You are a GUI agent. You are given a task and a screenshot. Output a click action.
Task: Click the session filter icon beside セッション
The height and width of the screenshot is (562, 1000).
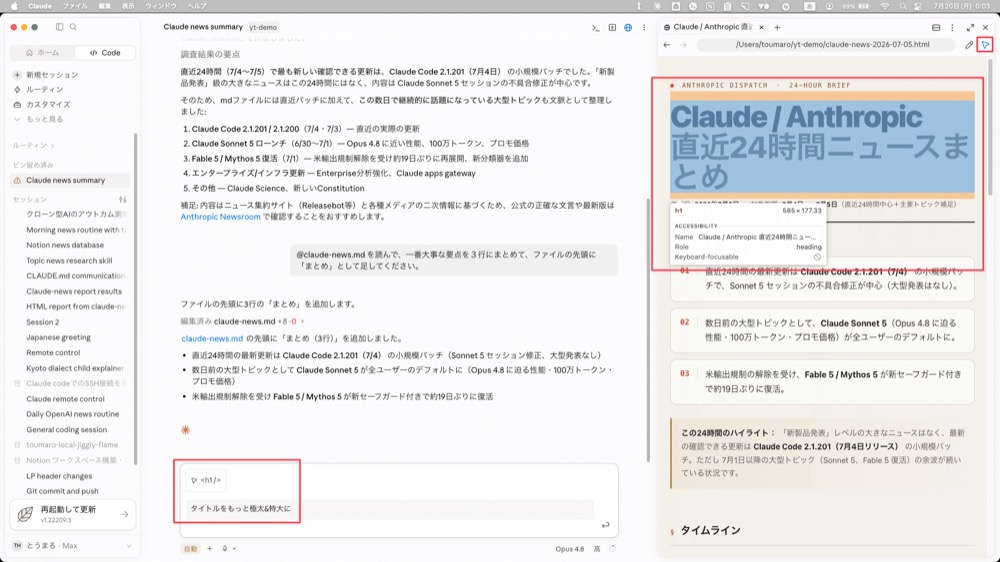click(x=122, y=200)
